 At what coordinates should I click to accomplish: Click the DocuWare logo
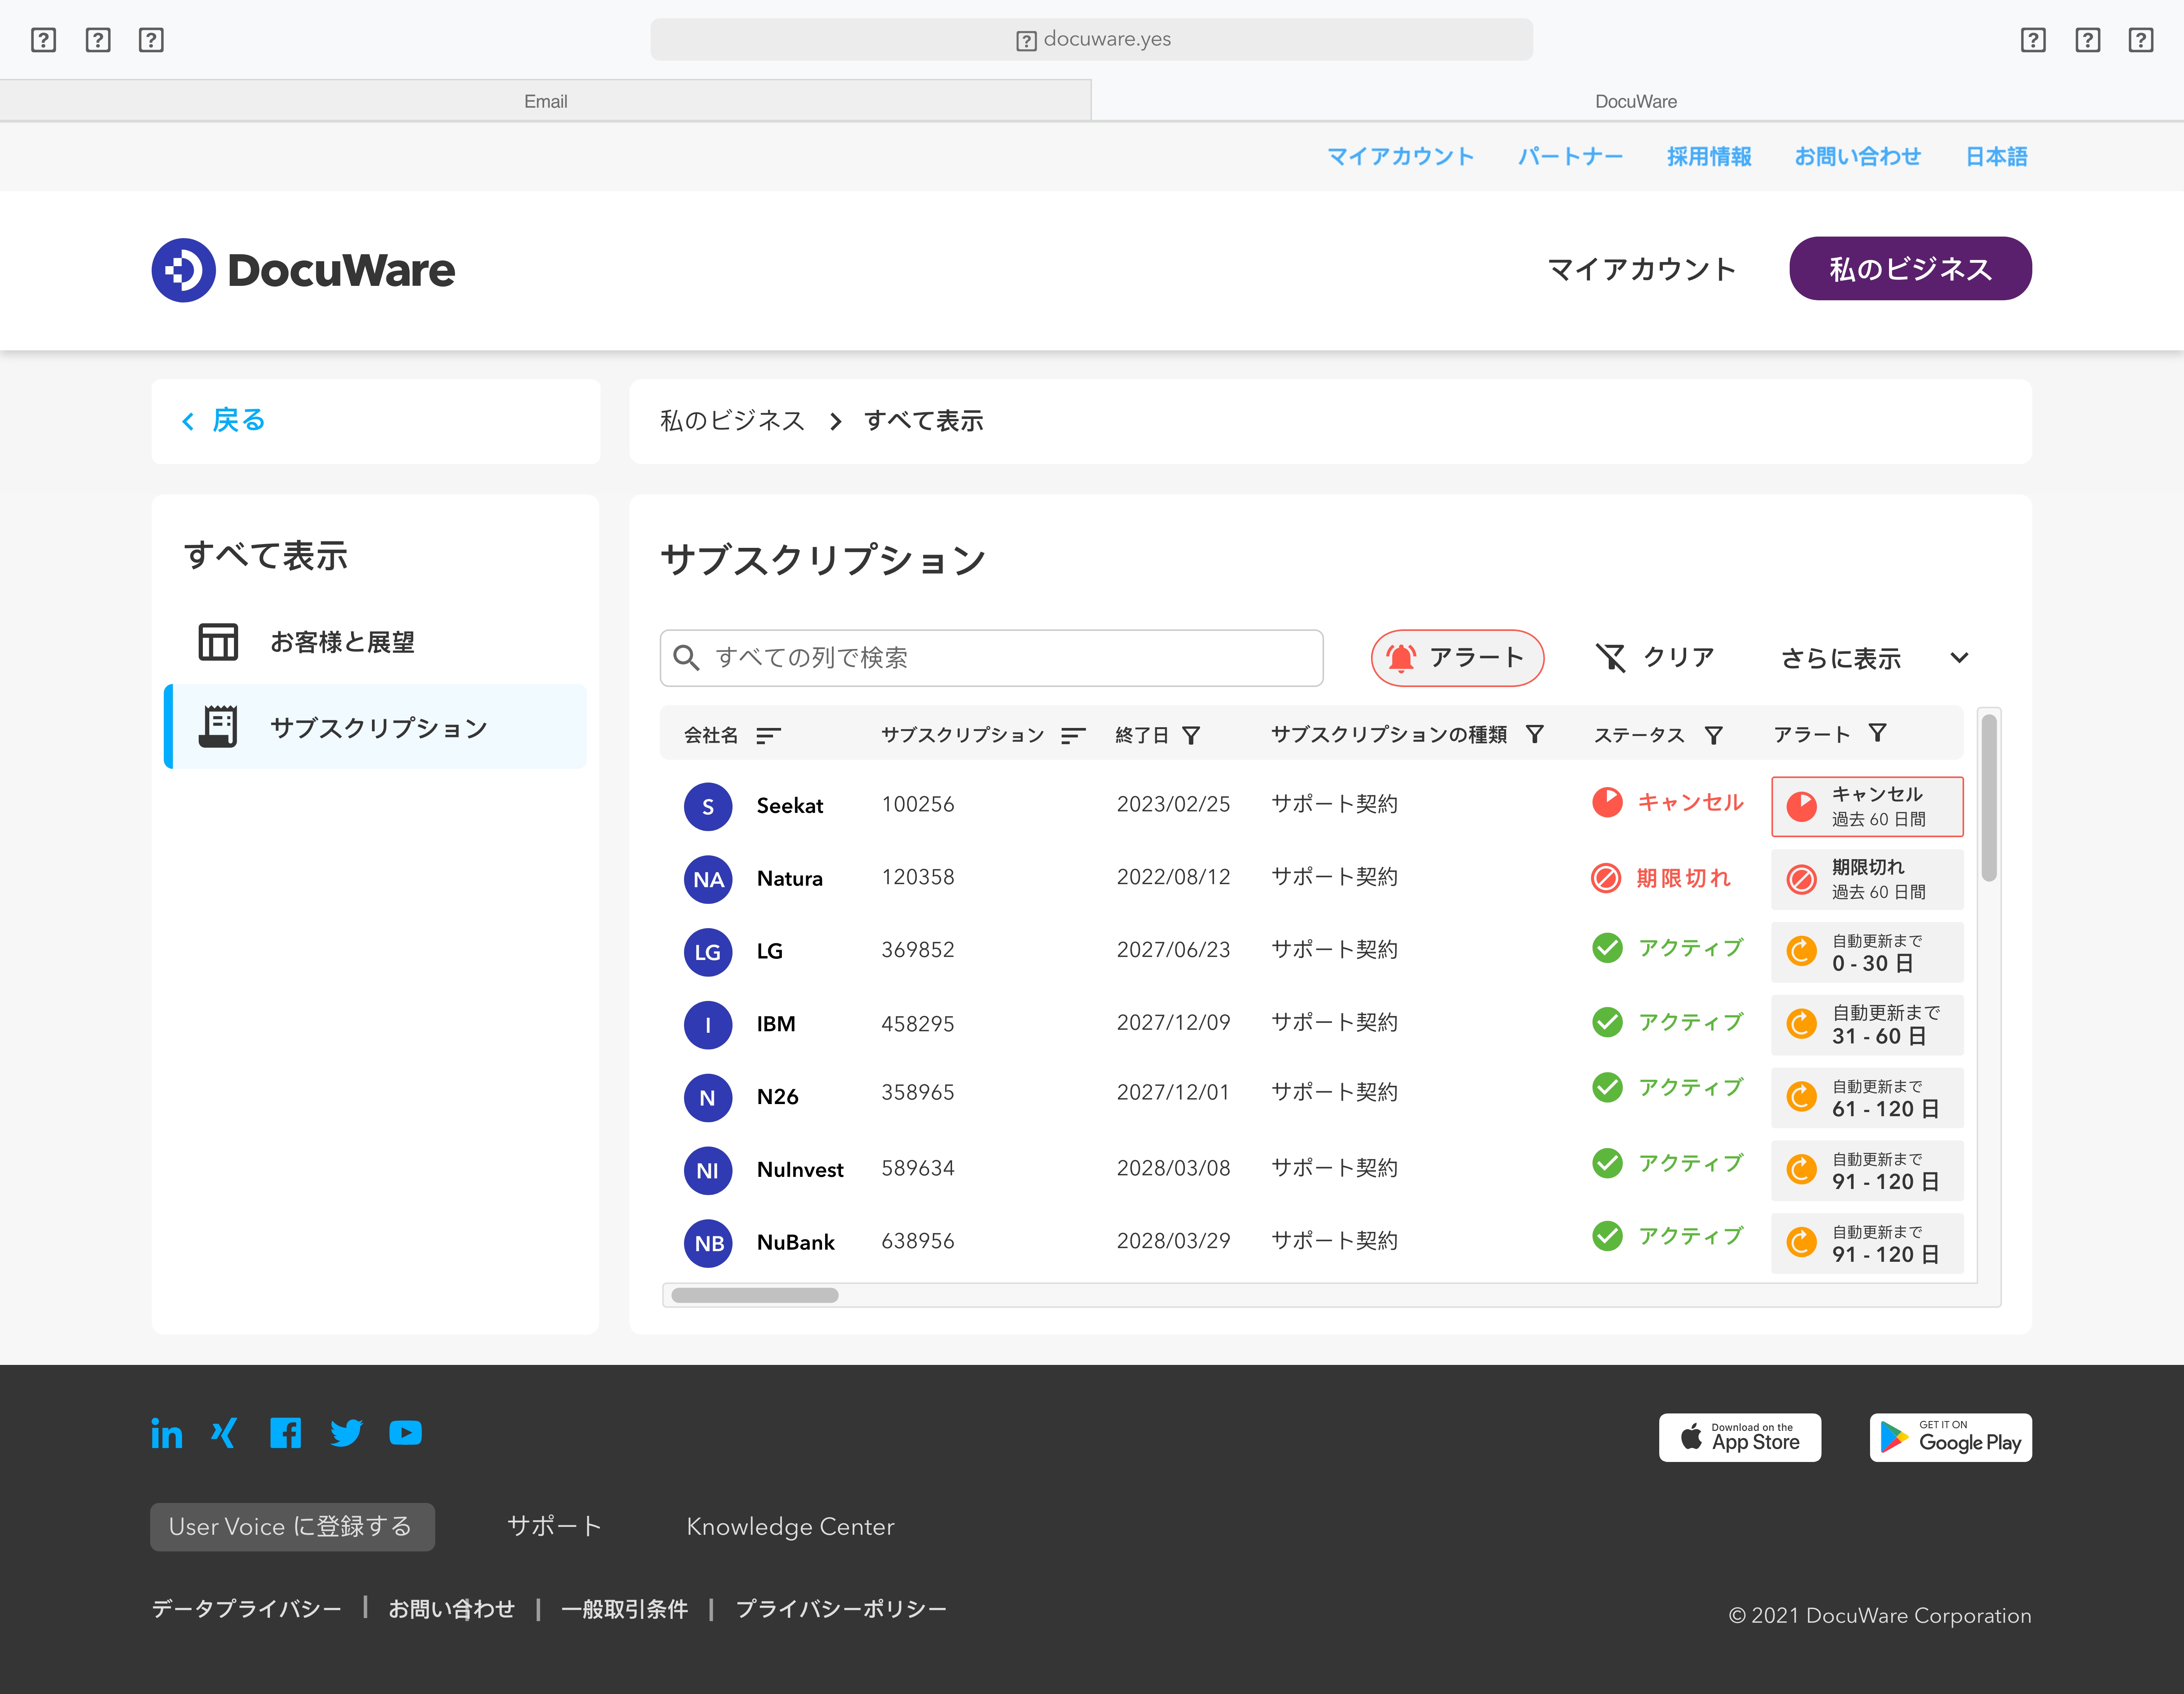303,270
